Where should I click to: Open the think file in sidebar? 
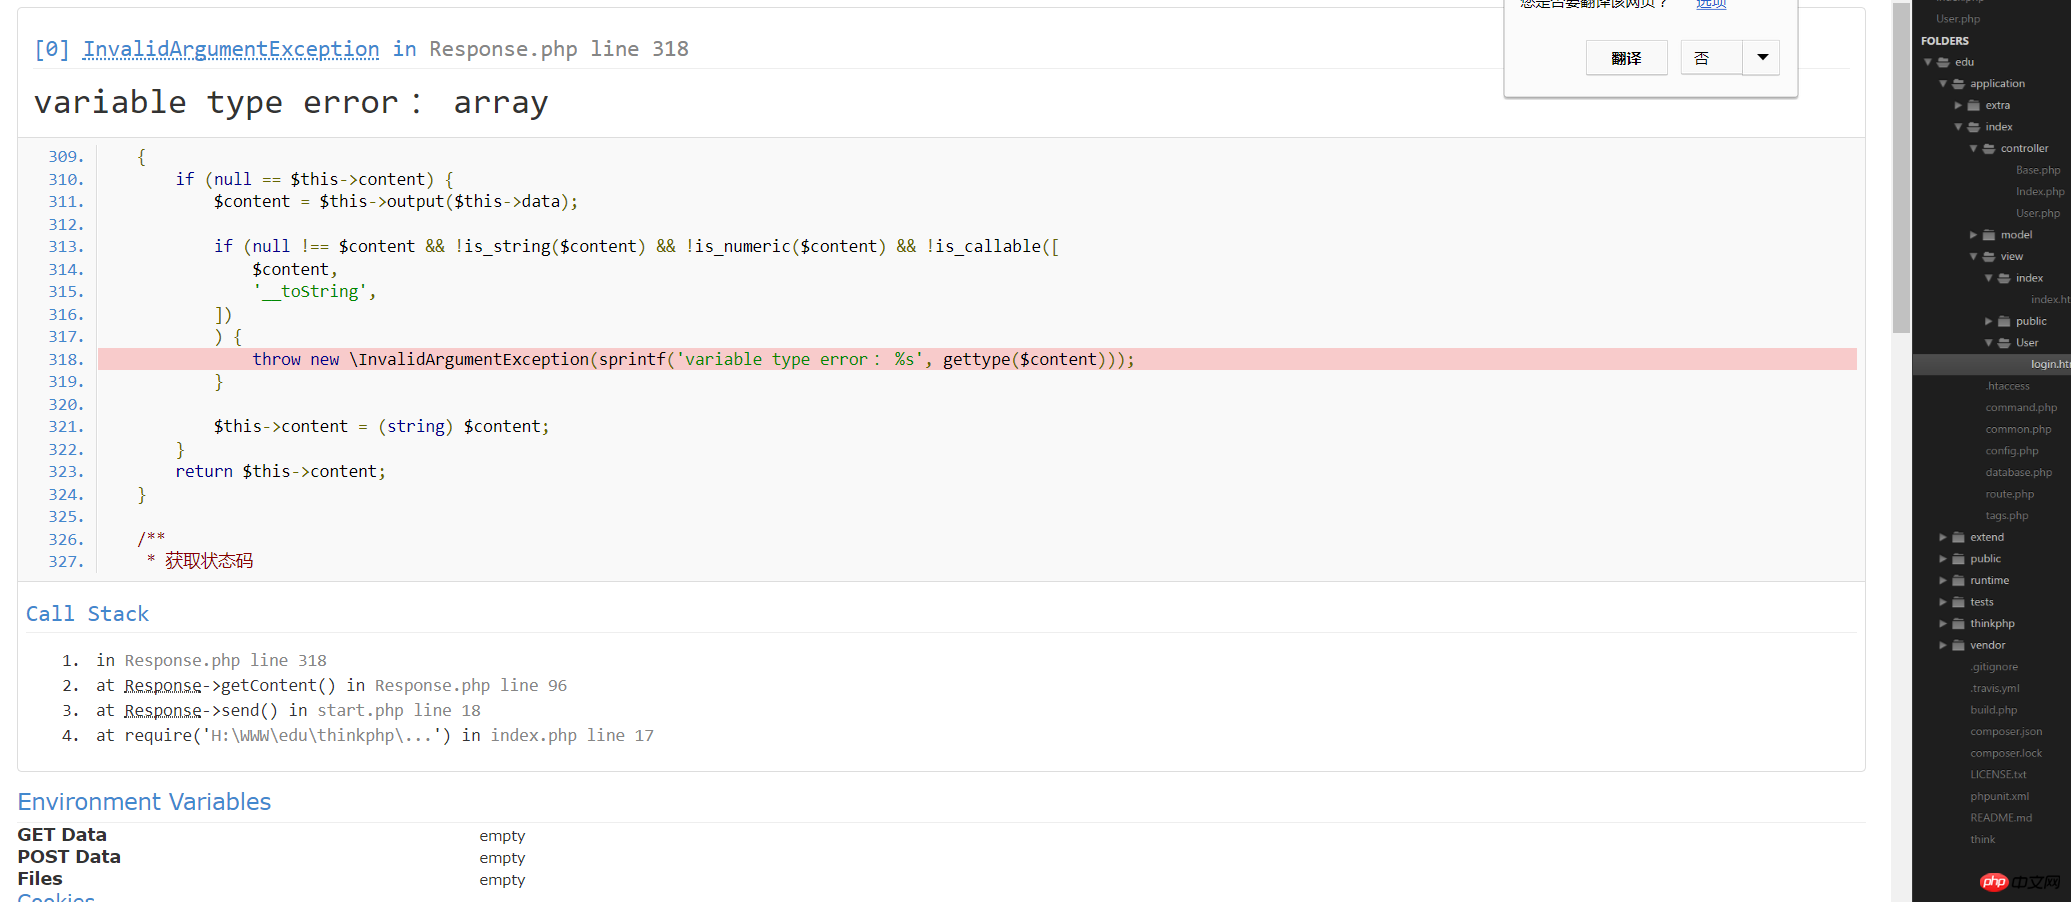pyautogui.click(x=1982, y=840)
